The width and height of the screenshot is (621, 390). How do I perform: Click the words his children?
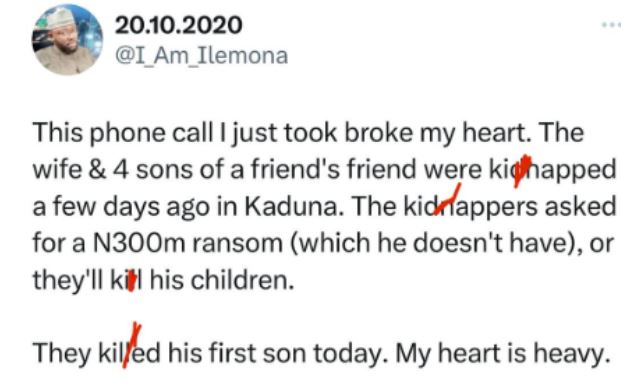pos(222,280)
